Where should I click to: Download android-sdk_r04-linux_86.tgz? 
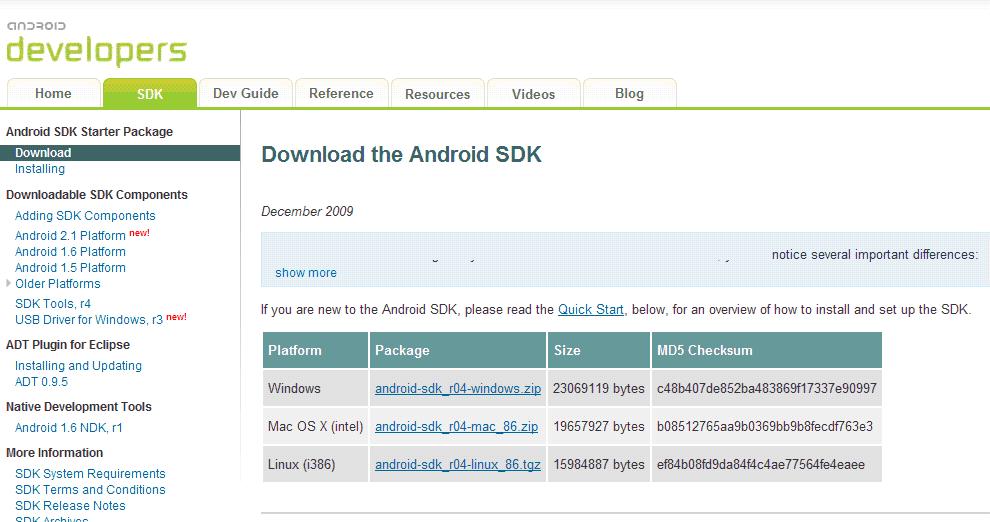click(458, 465)
